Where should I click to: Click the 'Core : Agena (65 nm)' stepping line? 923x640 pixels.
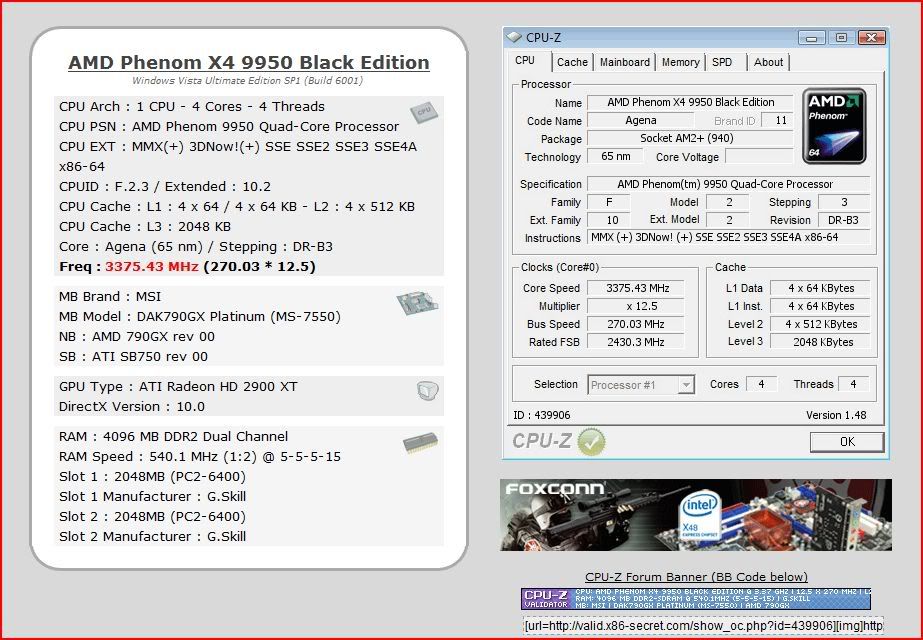(x=195, y=247)
